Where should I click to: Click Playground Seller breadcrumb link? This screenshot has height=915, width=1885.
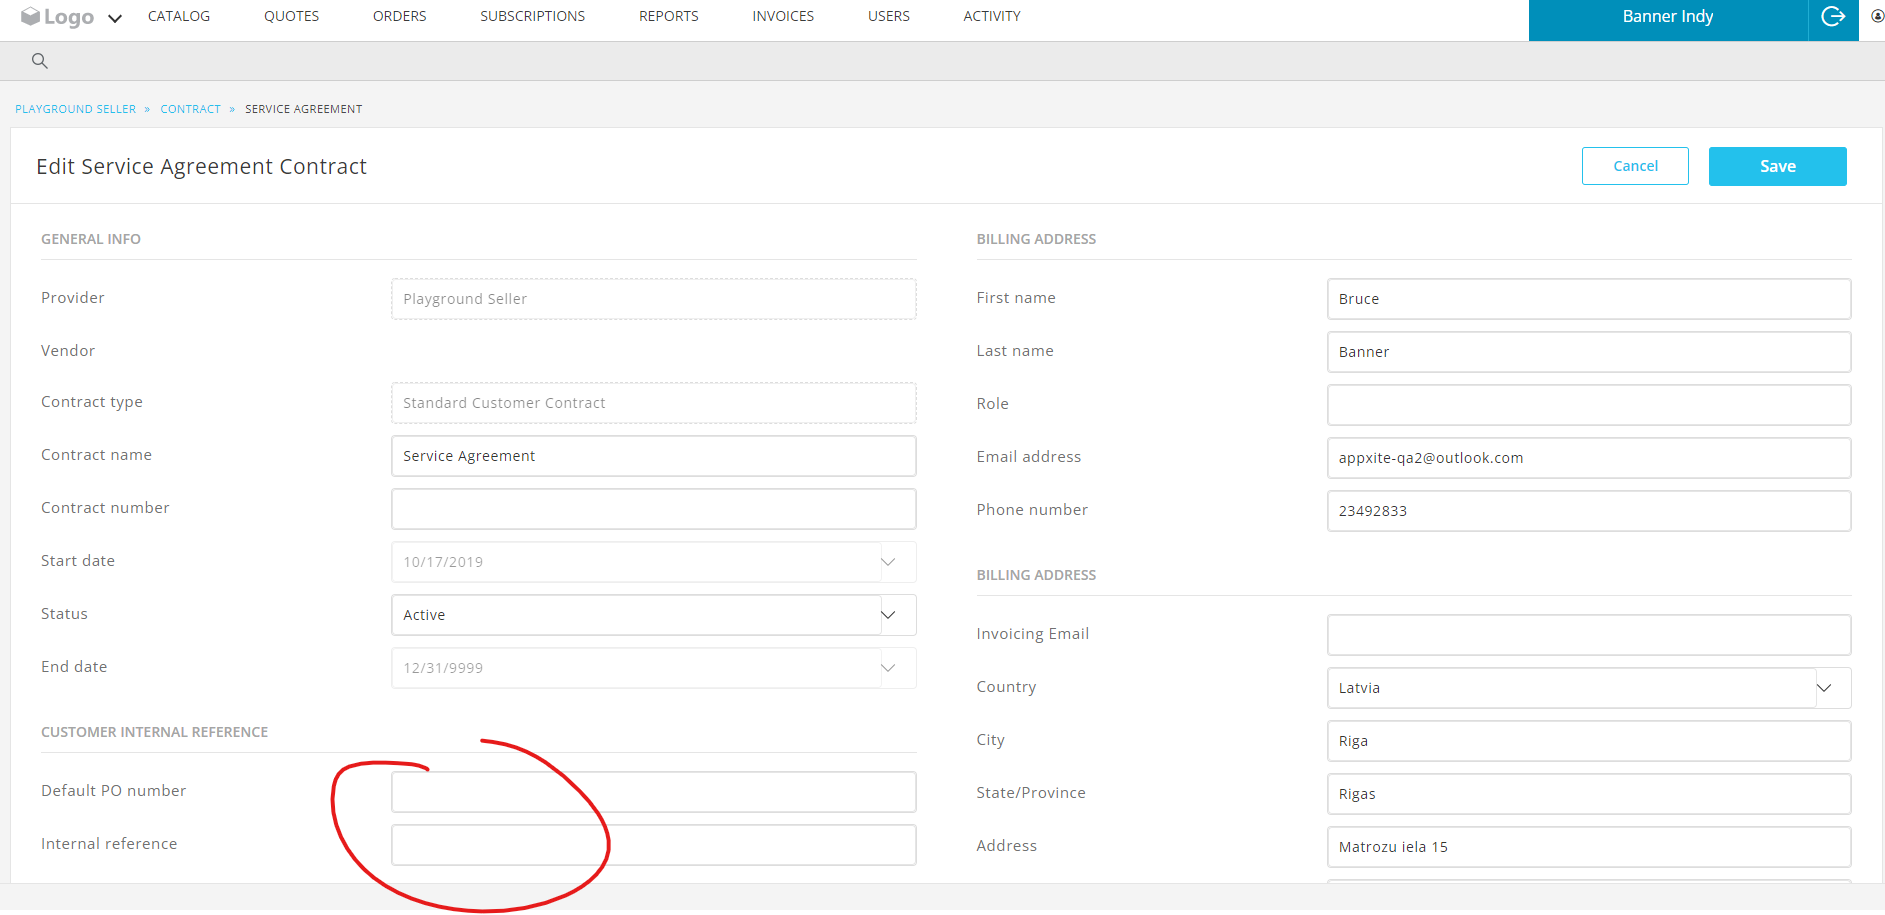76,109
